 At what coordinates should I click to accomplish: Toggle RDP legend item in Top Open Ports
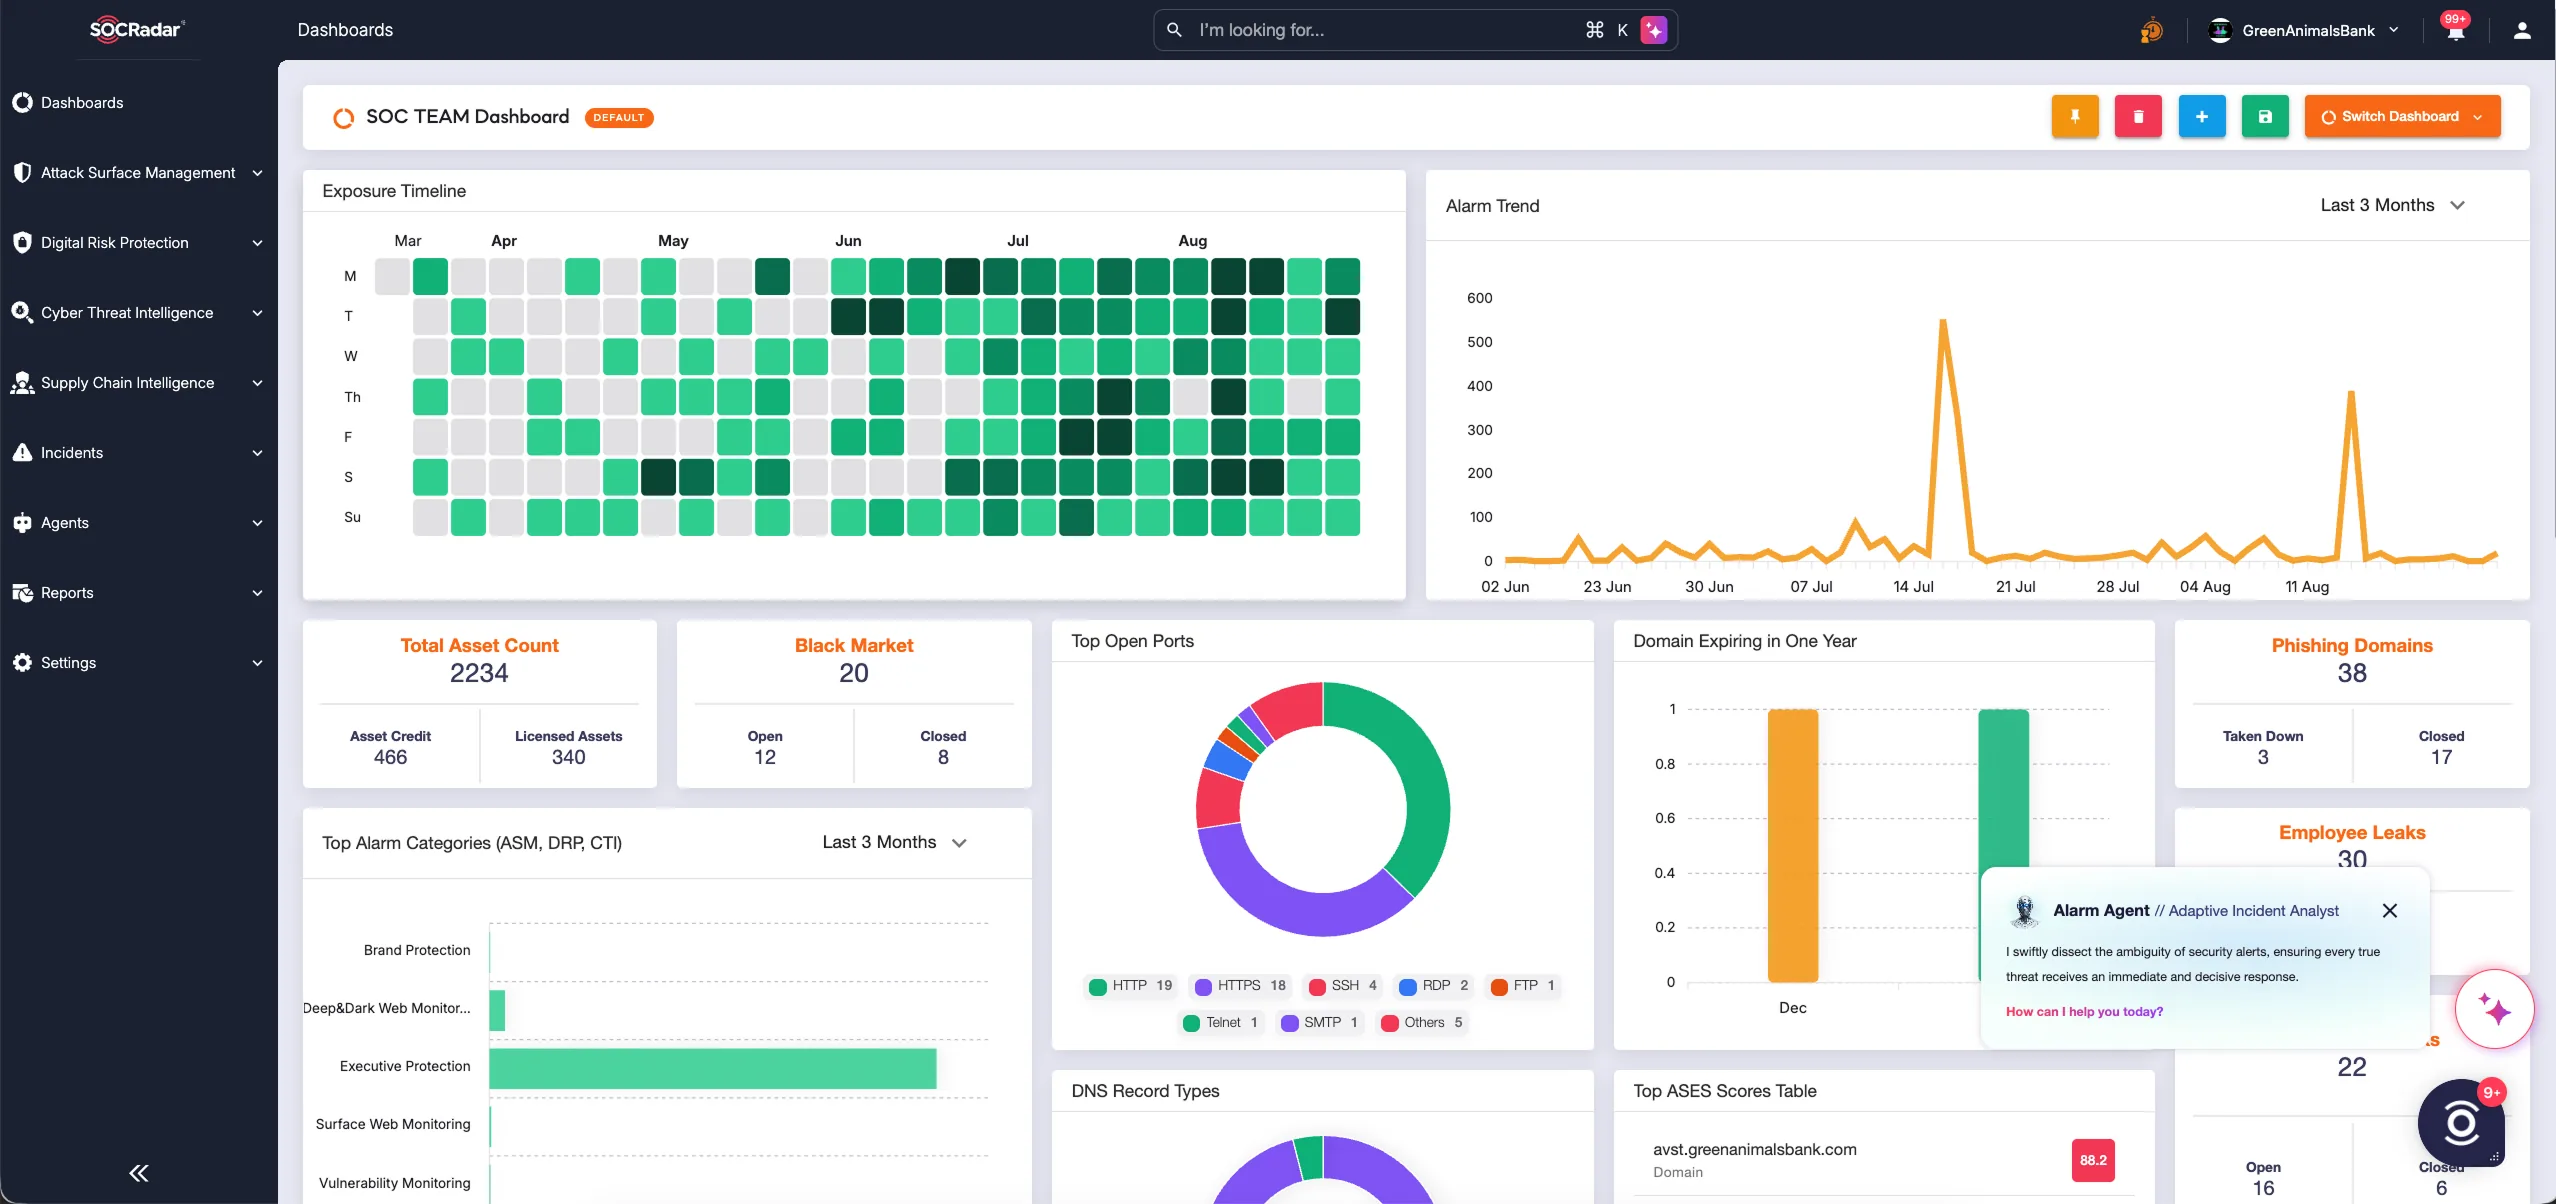1434,985
